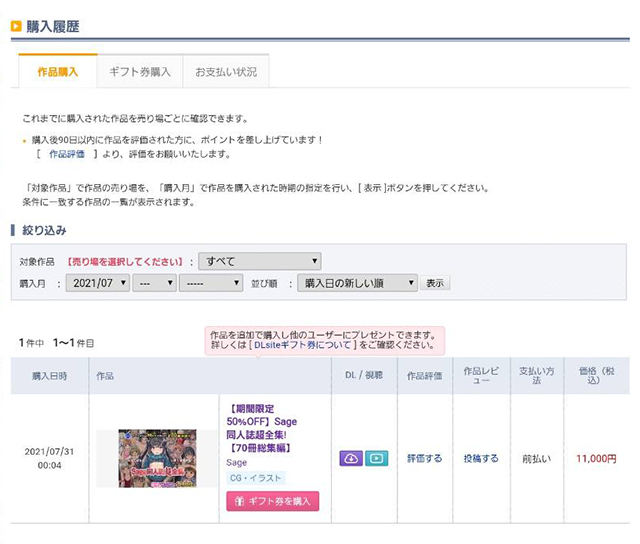This screenshot has width=640, height=544.
Task: Open the 2021/07 purchase month dropdown
Action: (98, 283)
